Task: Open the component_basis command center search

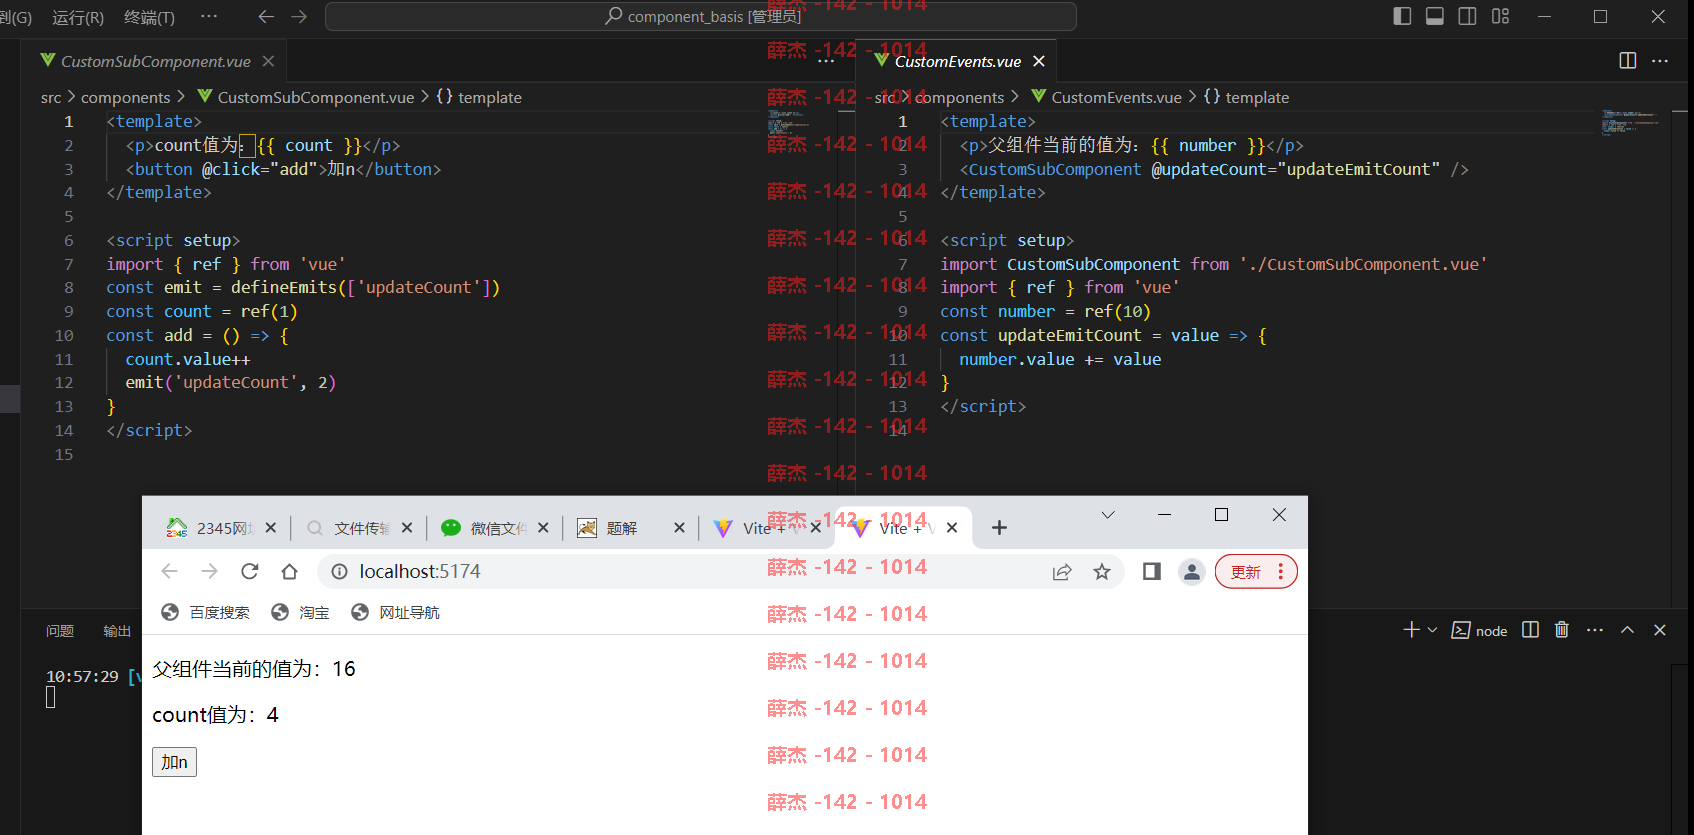Action: coord(701,16)
